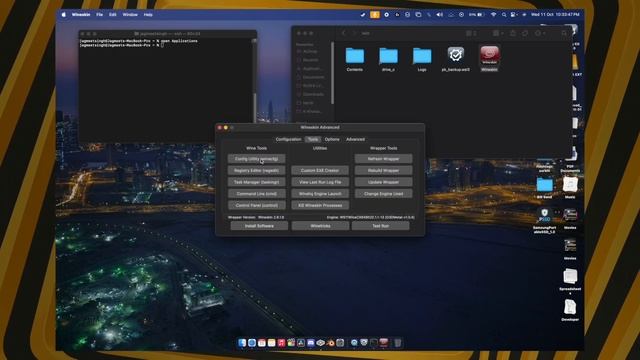
Task: Click the volume icon in menu bar
Action: (x=440, y=14)
